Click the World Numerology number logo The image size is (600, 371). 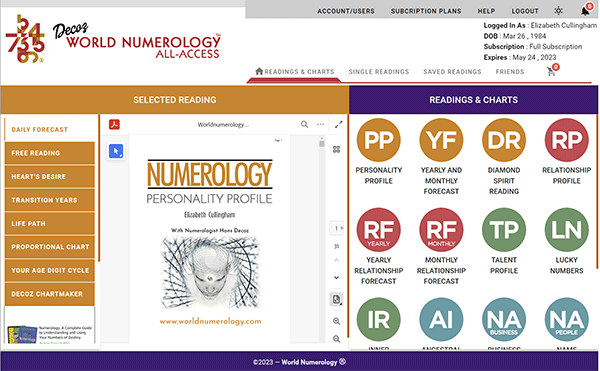[25, 39]
